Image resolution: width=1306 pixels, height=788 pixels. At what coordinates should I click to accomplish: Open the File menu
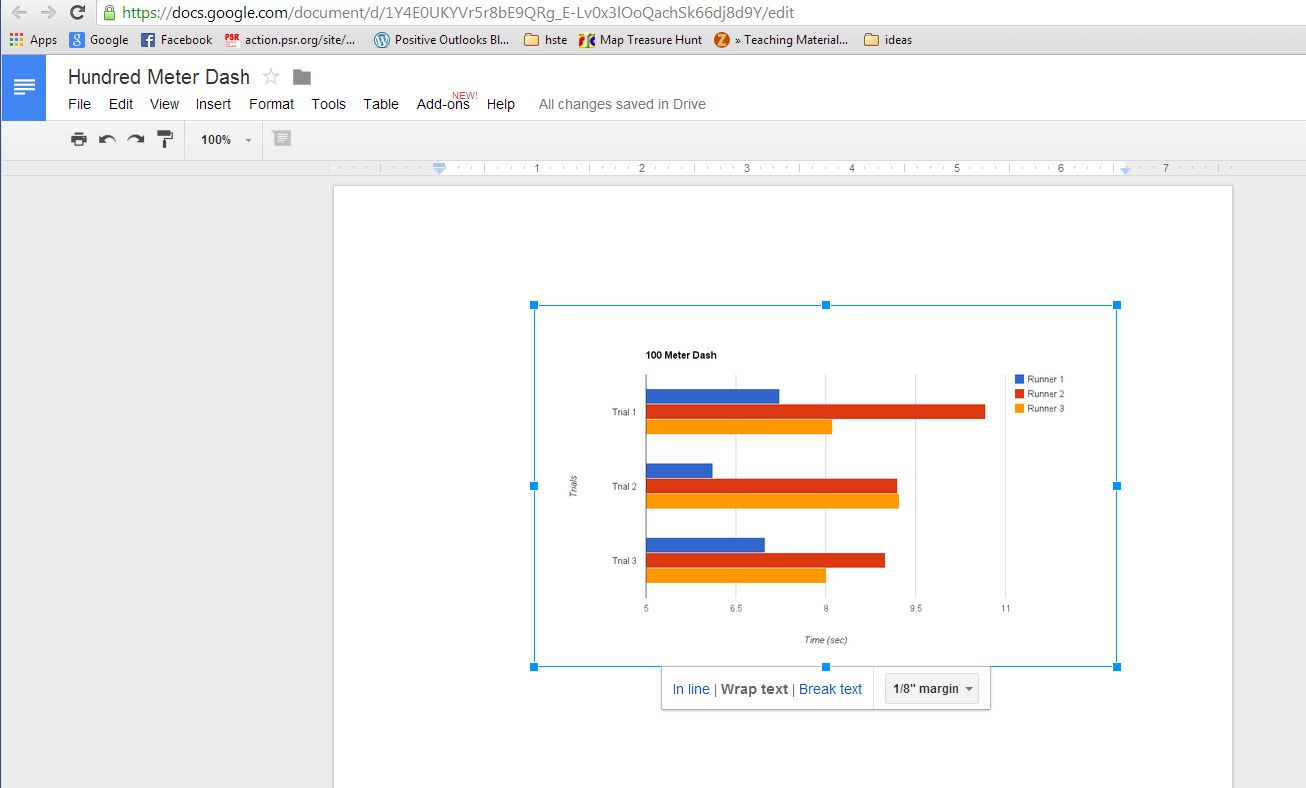tap(79, 104)
